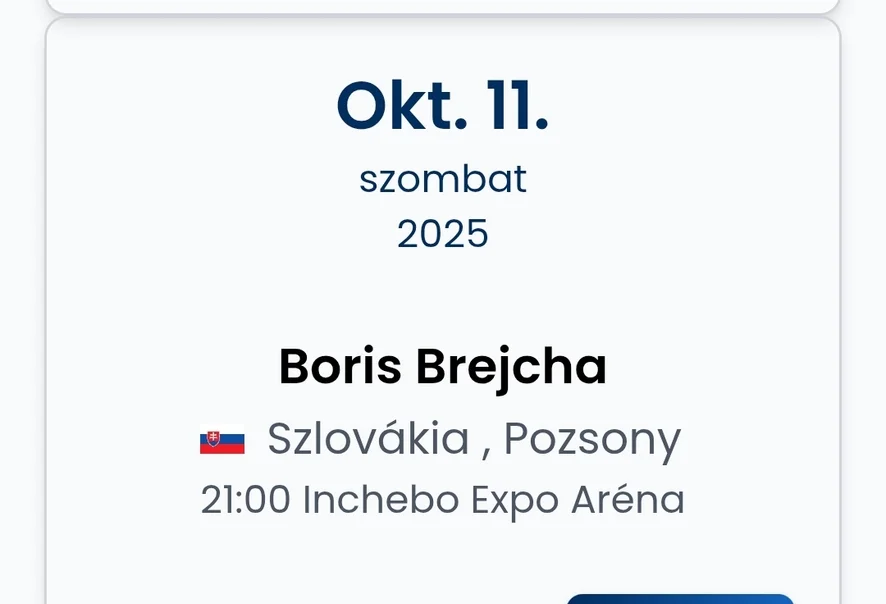Viewport: 886px width, 604px height.
Task: Click the word Boris in the title
Action: pyautogui.click(x=340, y=367)
